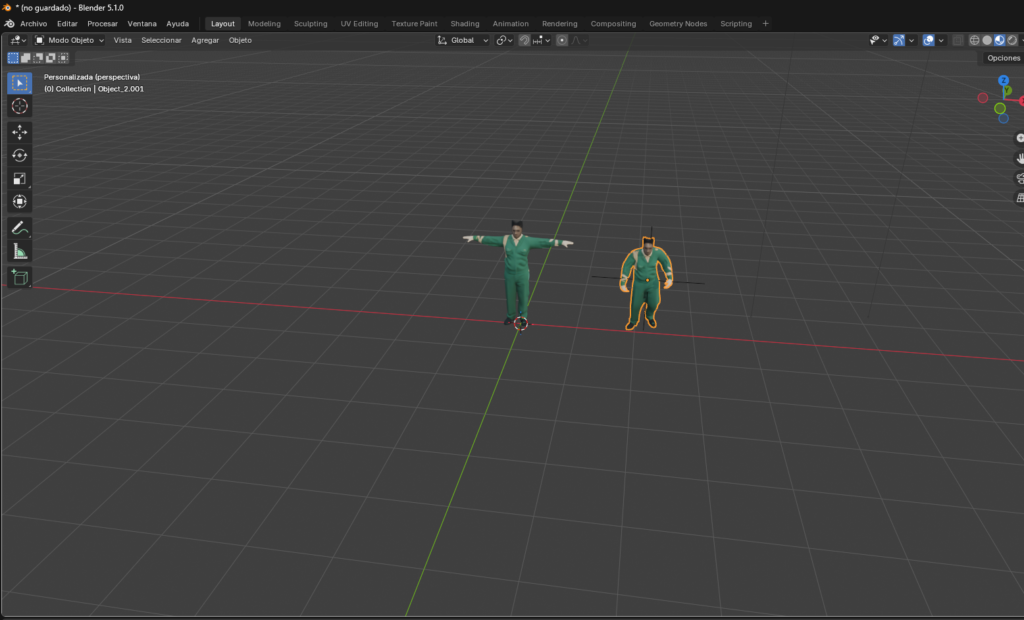The width and height of the screenshot is (1024, 620).
Task: Open the Archivo menu
Action: [32, 22]
